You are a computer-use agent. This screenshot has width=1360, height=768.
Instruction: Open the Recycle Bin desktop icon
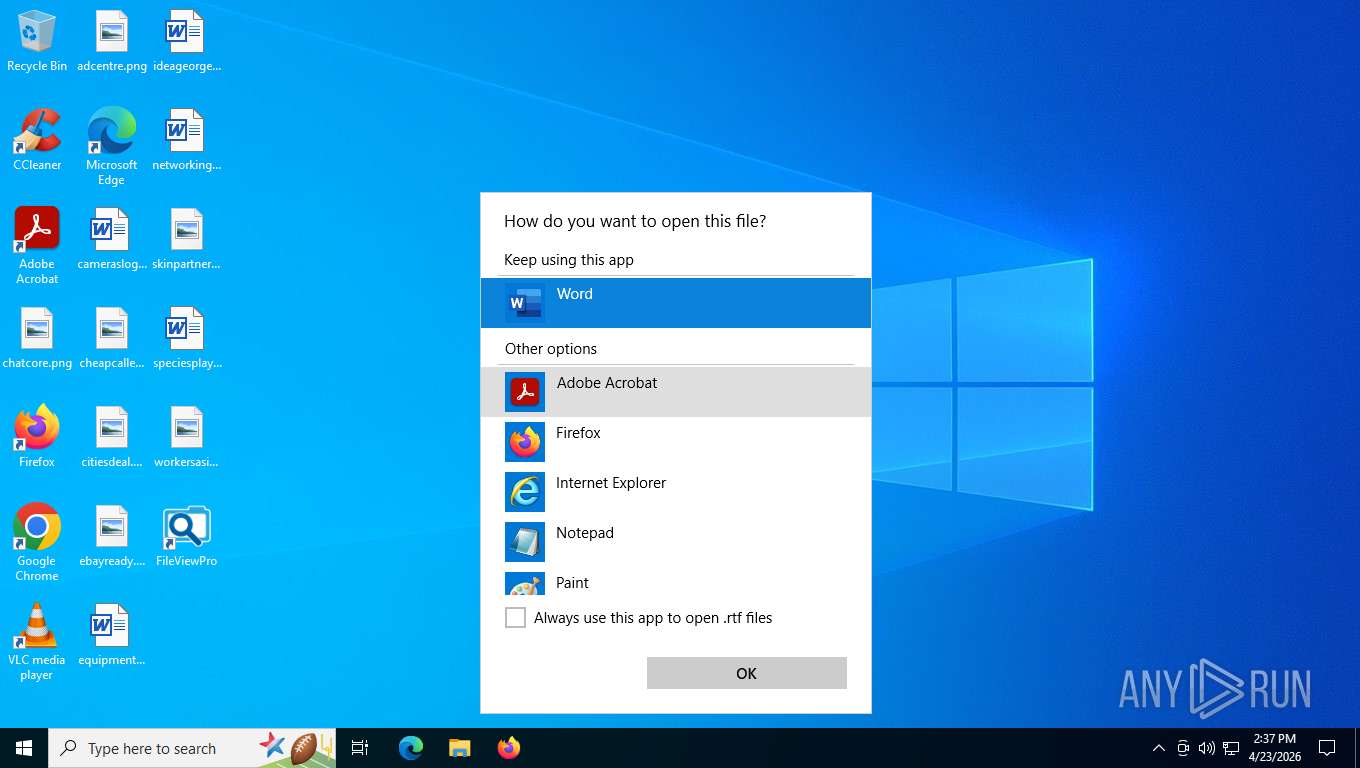(37, 42)
